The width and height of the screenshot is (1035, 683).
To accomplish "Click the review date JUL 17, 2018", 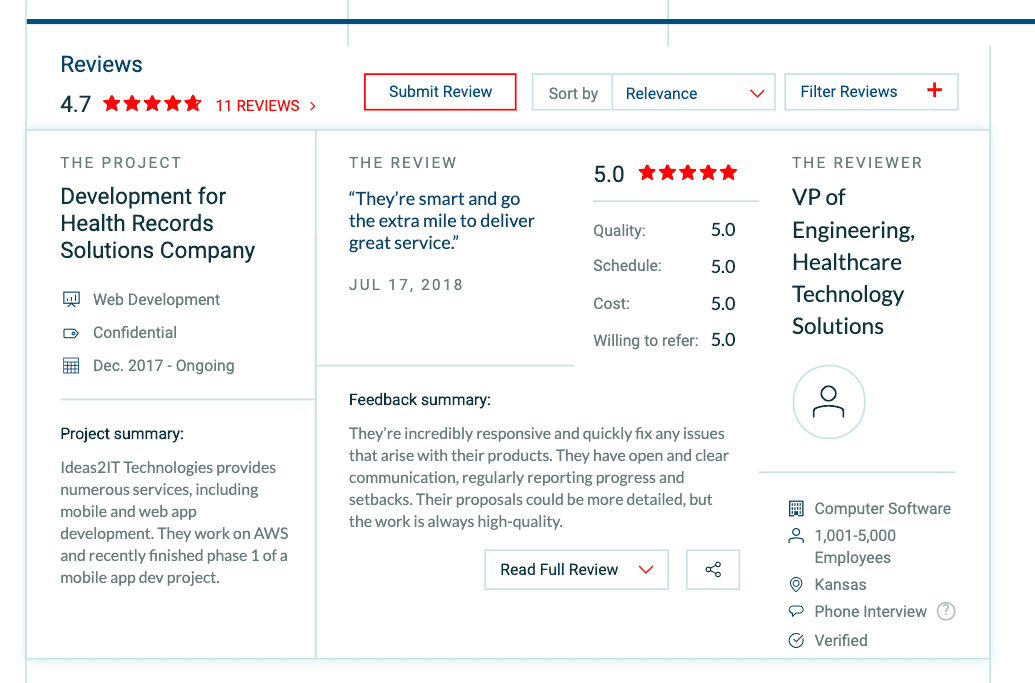I will (406, 284).
